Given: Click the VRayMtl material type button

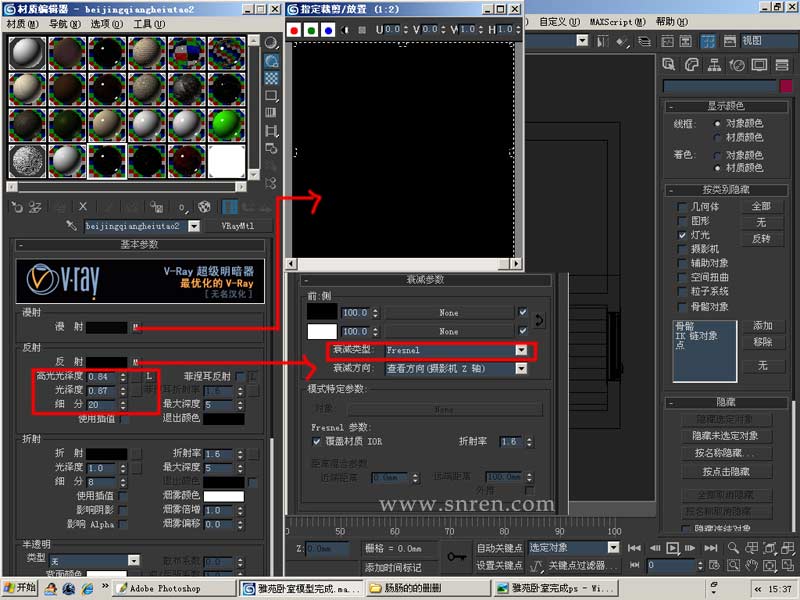Looking at the screenshot, I should click(238, 226).
